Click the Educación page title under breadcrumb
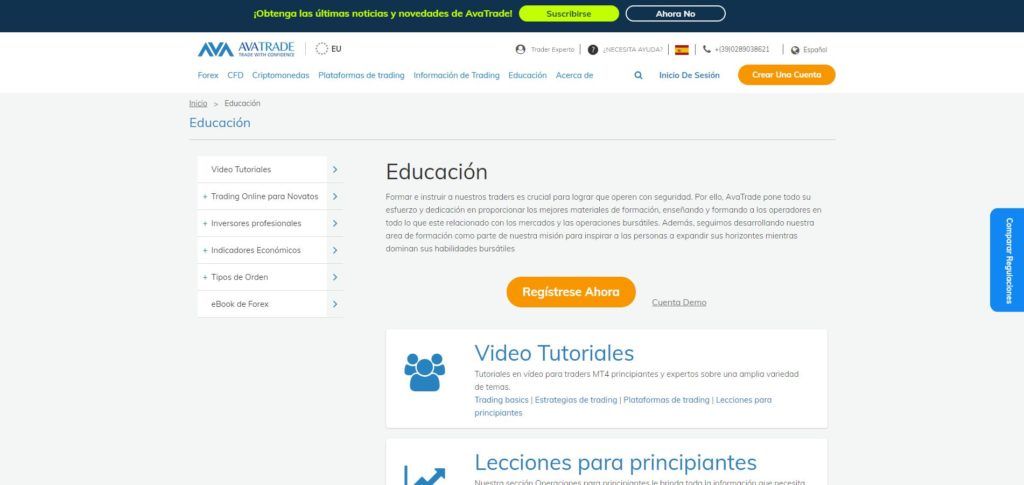 [x=219, y=123]
